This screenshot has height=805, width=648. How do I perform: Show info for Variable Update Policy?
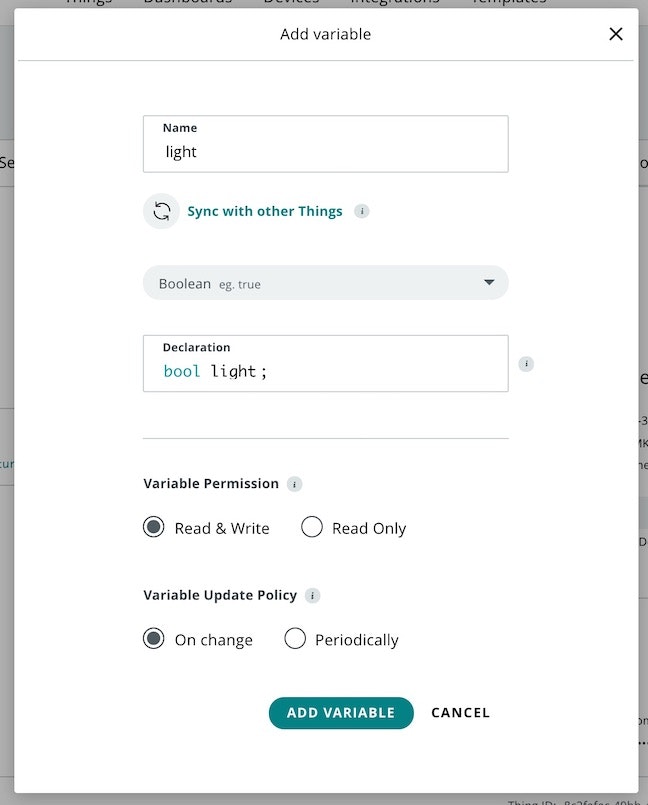point(312,596)
